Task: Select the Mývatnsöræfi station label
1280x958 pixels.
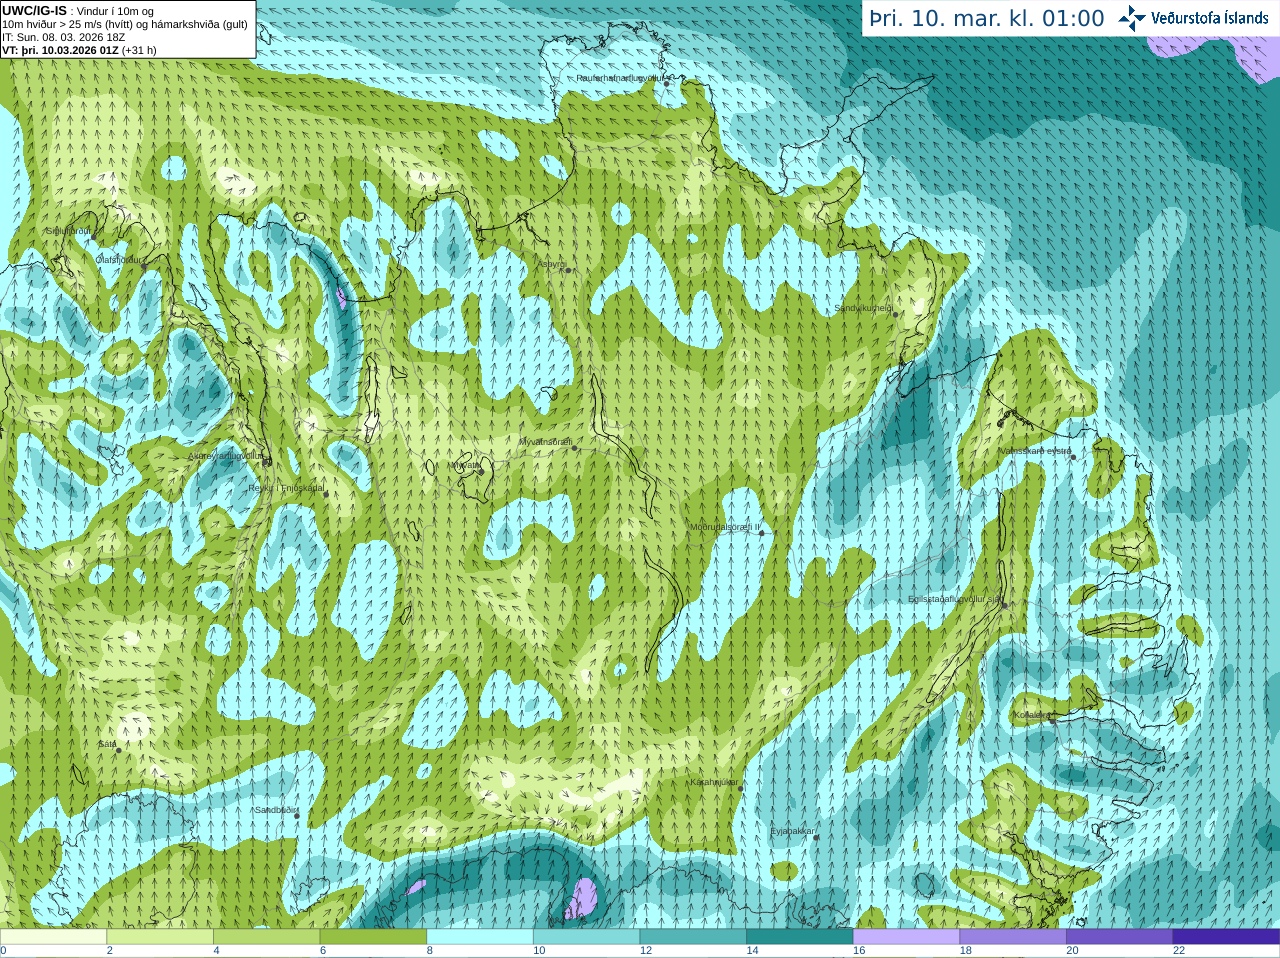Action: (x=545, y=441)
